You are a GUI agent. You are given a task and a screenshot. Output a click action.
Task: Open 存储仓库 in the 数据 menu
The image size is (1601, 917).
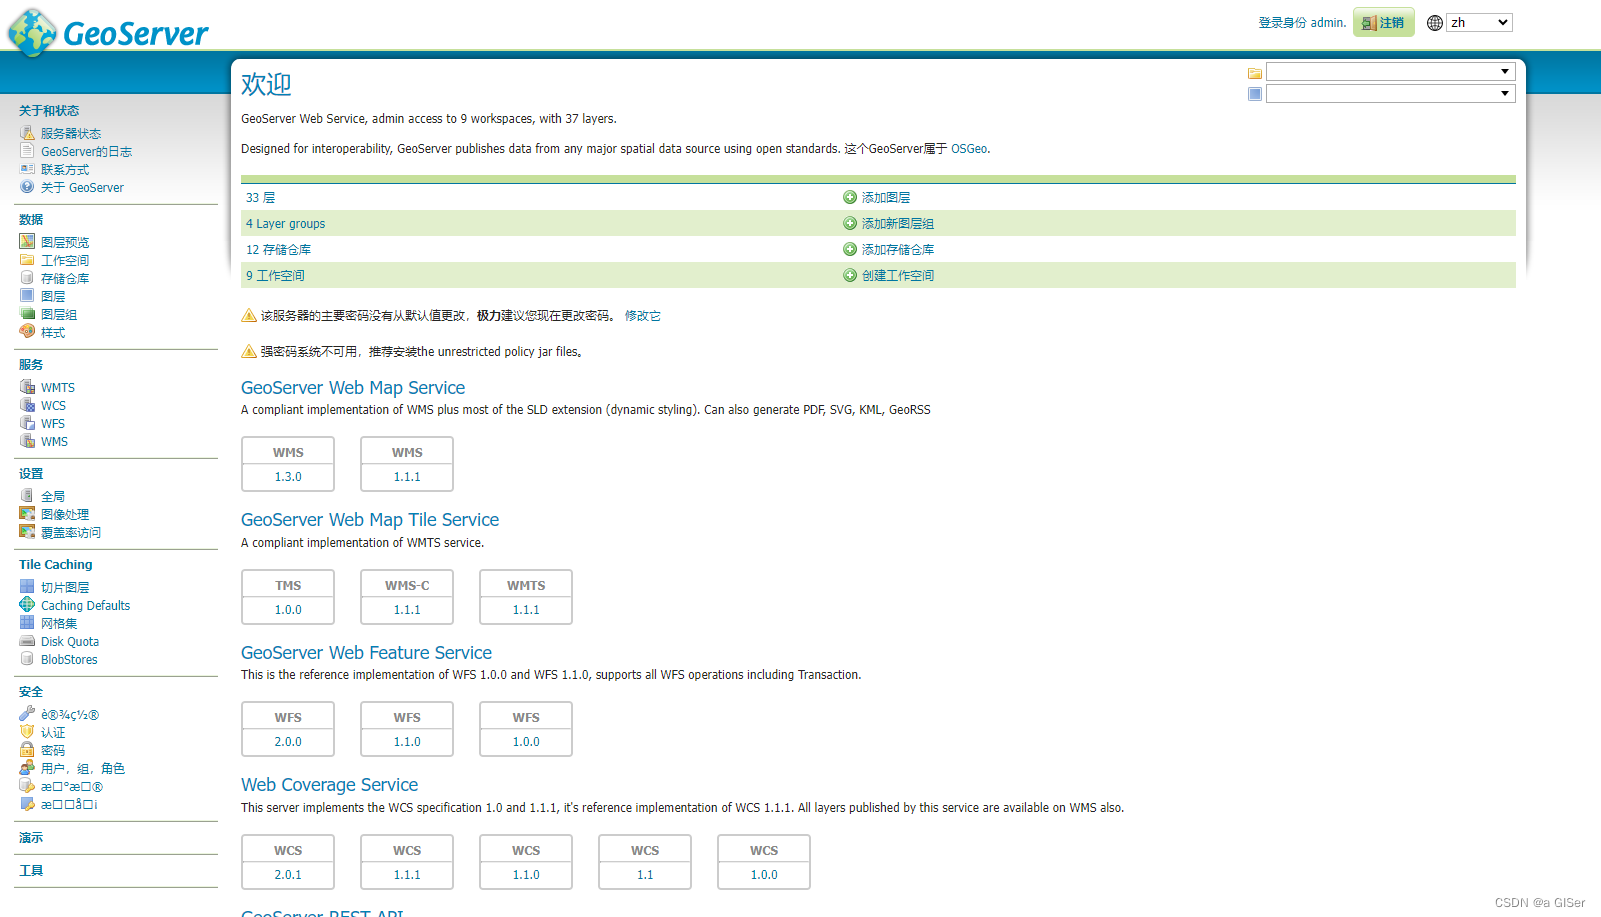(65, 278)
